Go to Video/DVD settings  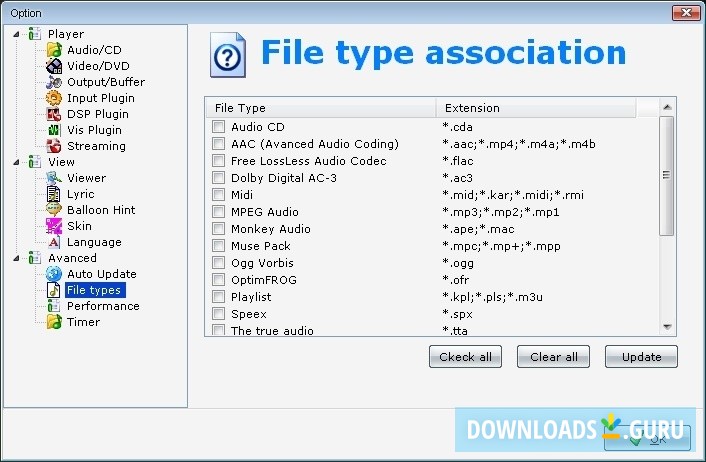98,66
